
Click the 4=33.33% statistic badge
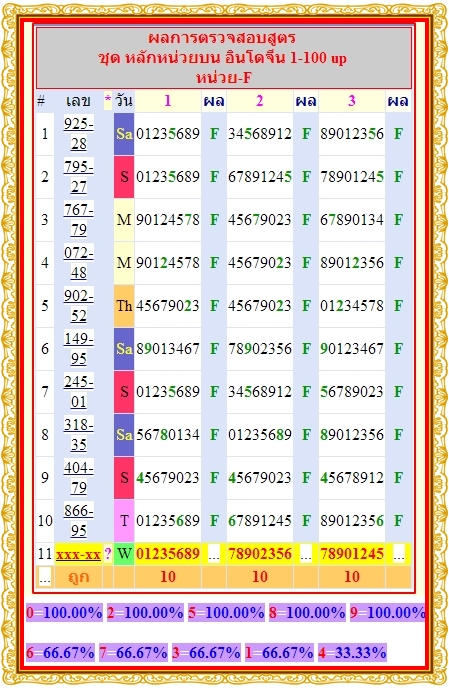point(352,653)
